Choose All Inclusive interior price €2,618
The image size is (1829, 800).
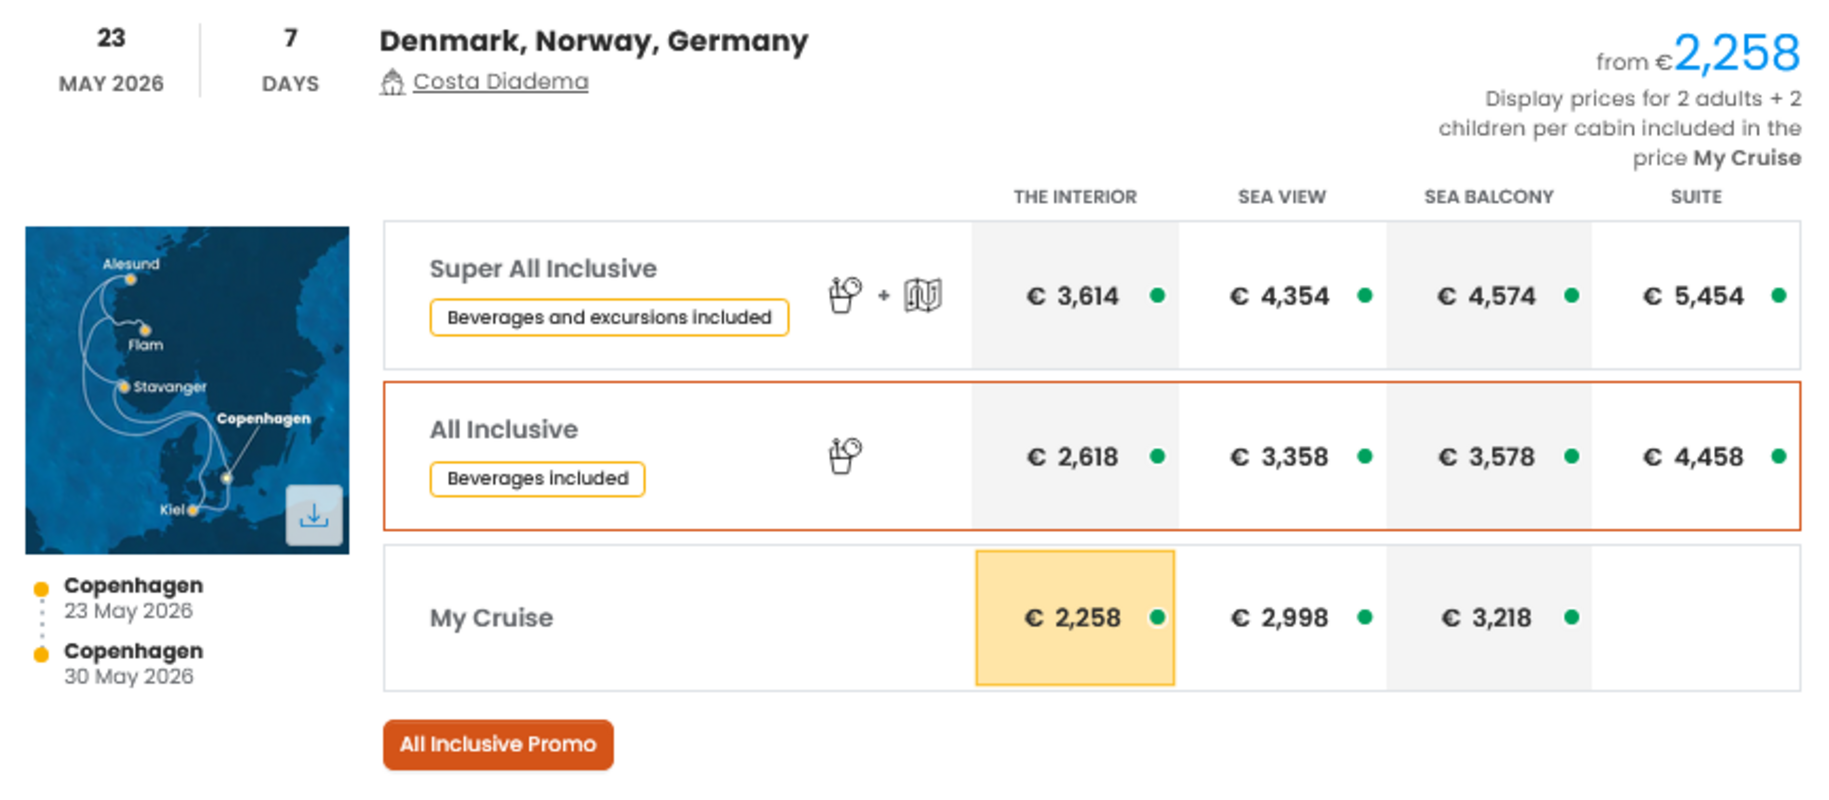tap(1073, 457)
